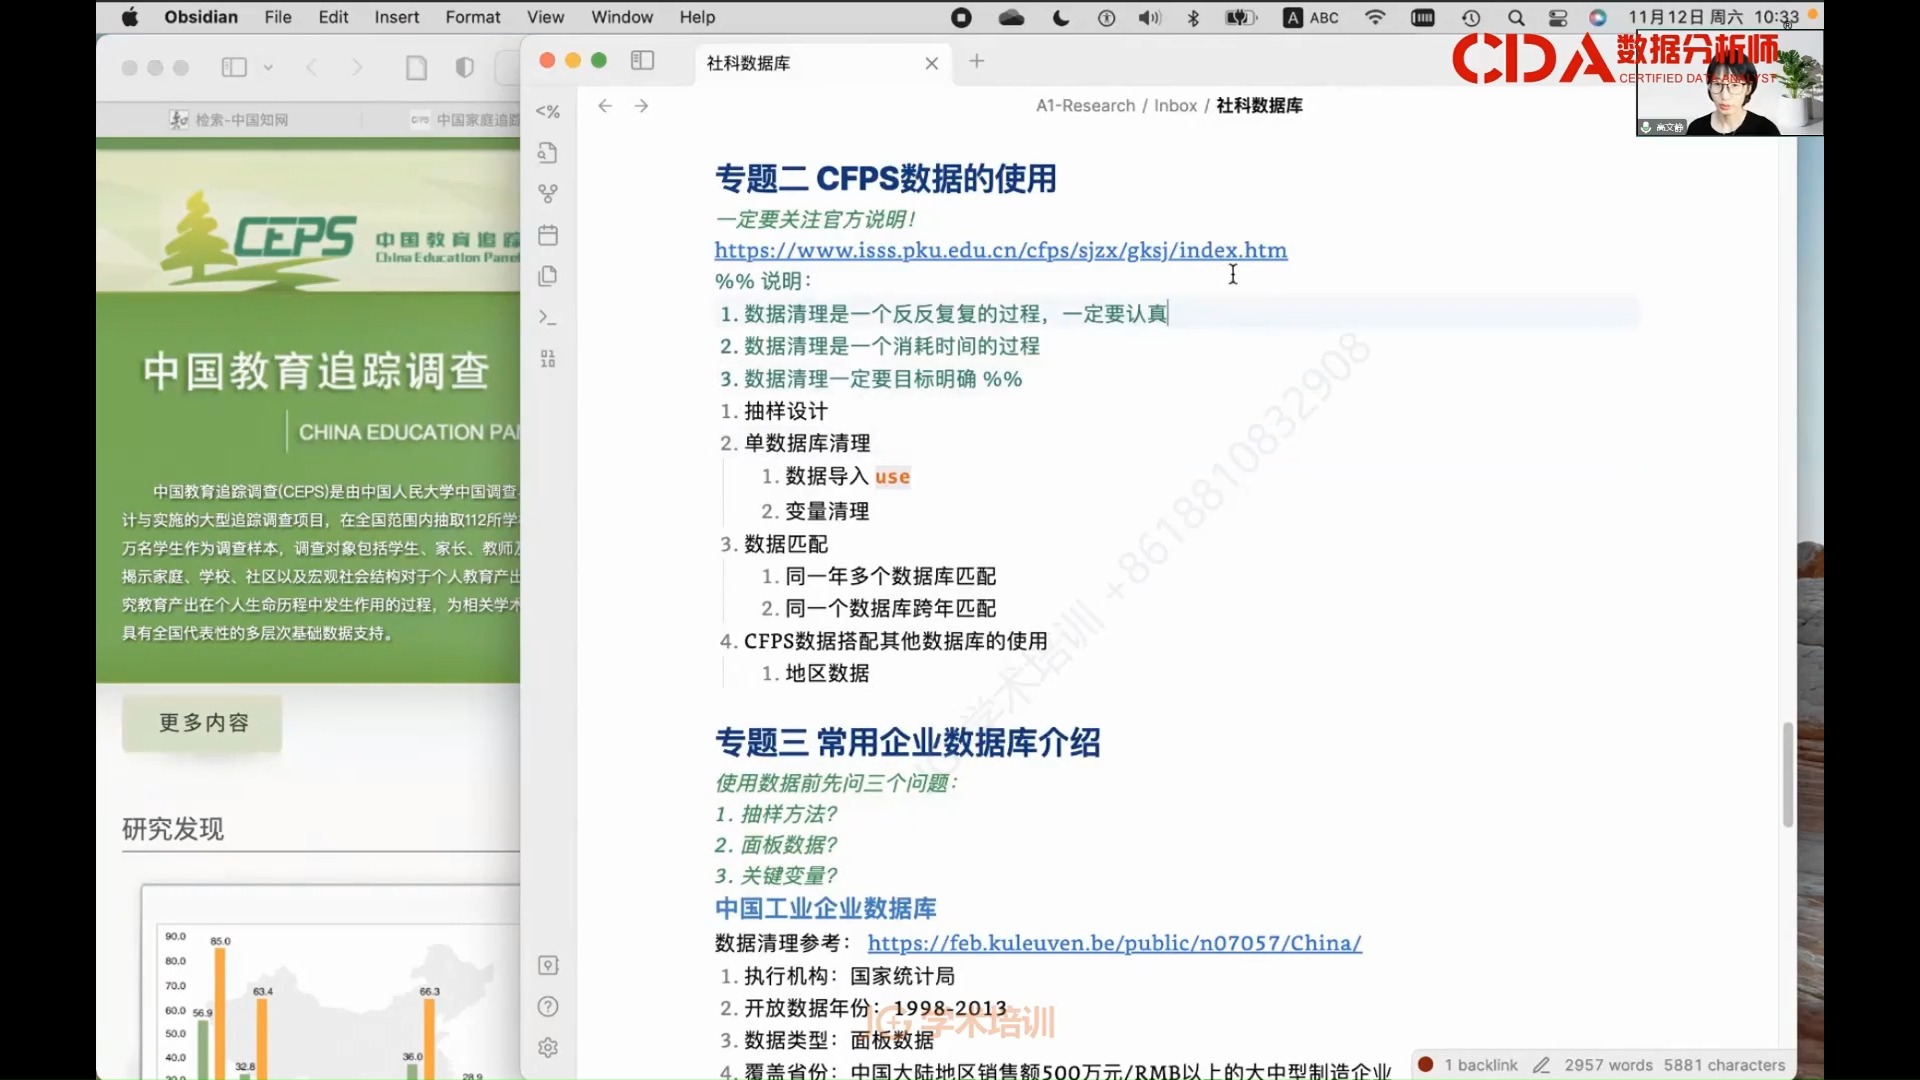Viewport: 1920px width, 1080px height.
Task: Click the 数据匹配 list item
Action: (785, 544)
